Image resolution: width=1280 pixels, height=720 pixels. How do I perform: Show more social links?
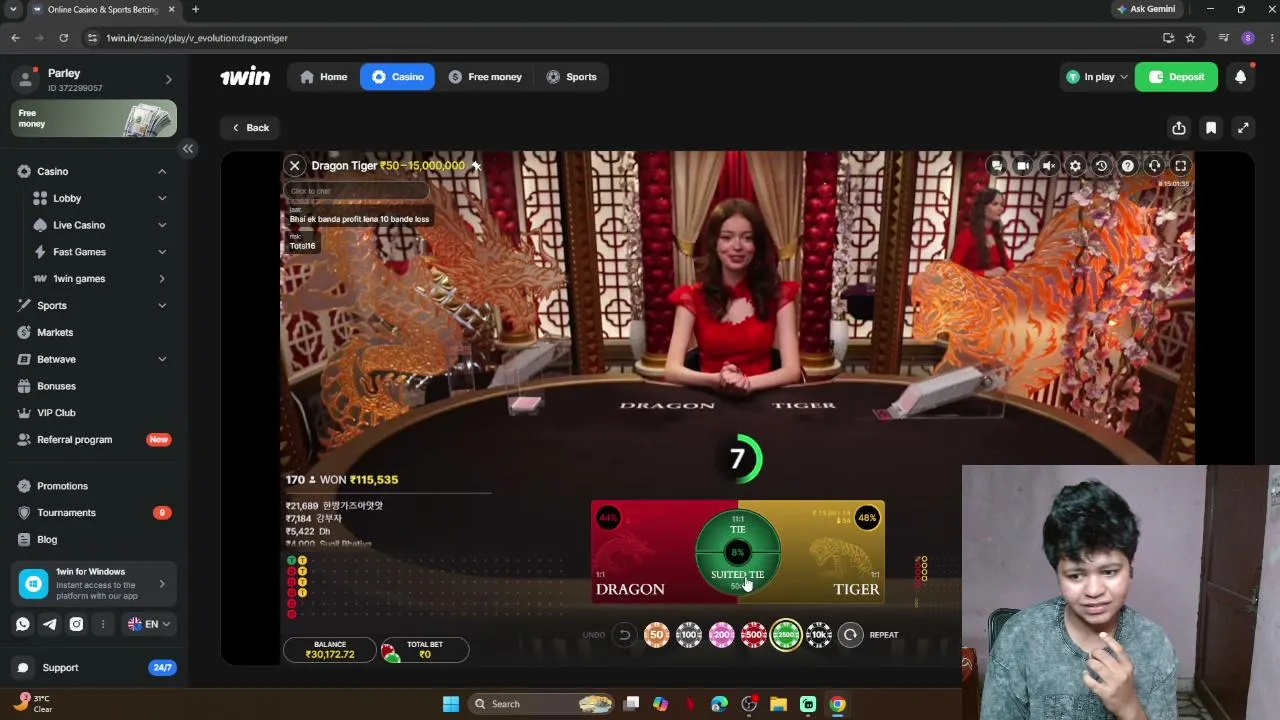[103, 624]
